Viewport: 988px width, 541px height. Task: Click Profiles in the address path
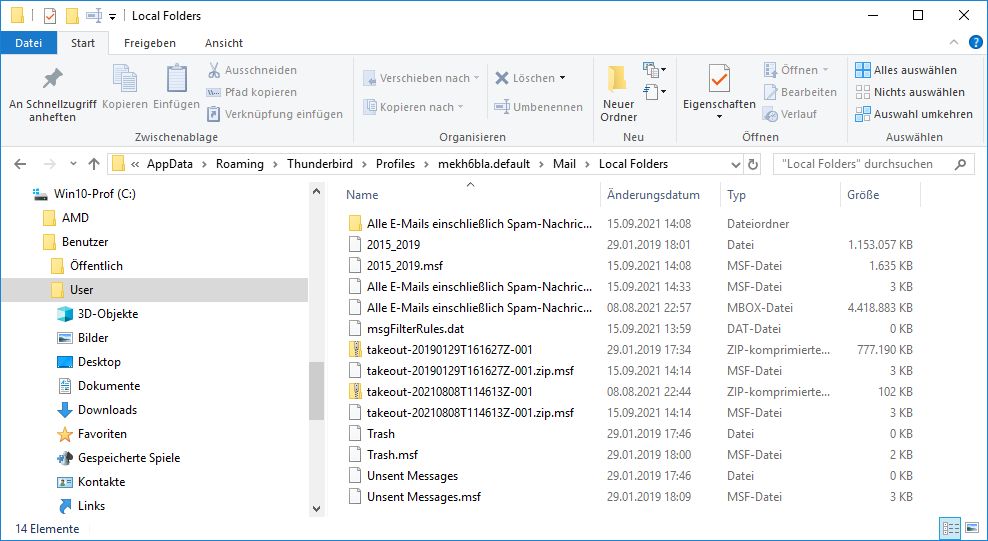pos(396,164)
